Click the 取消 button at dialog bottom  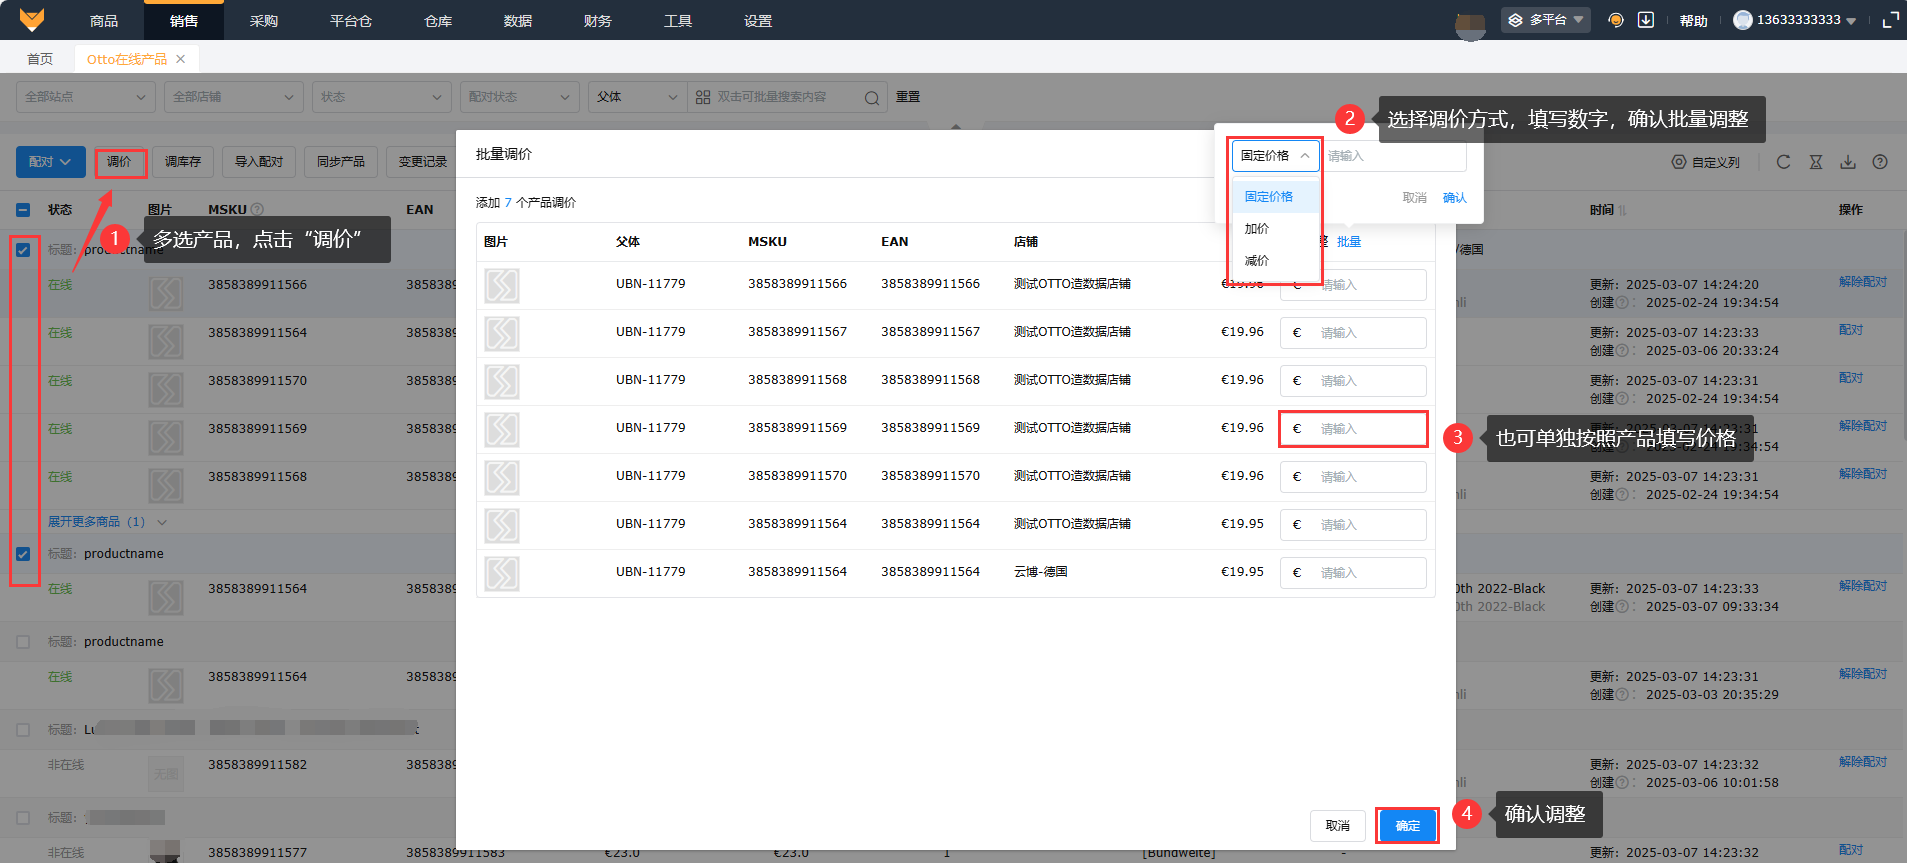[1337, 826]
